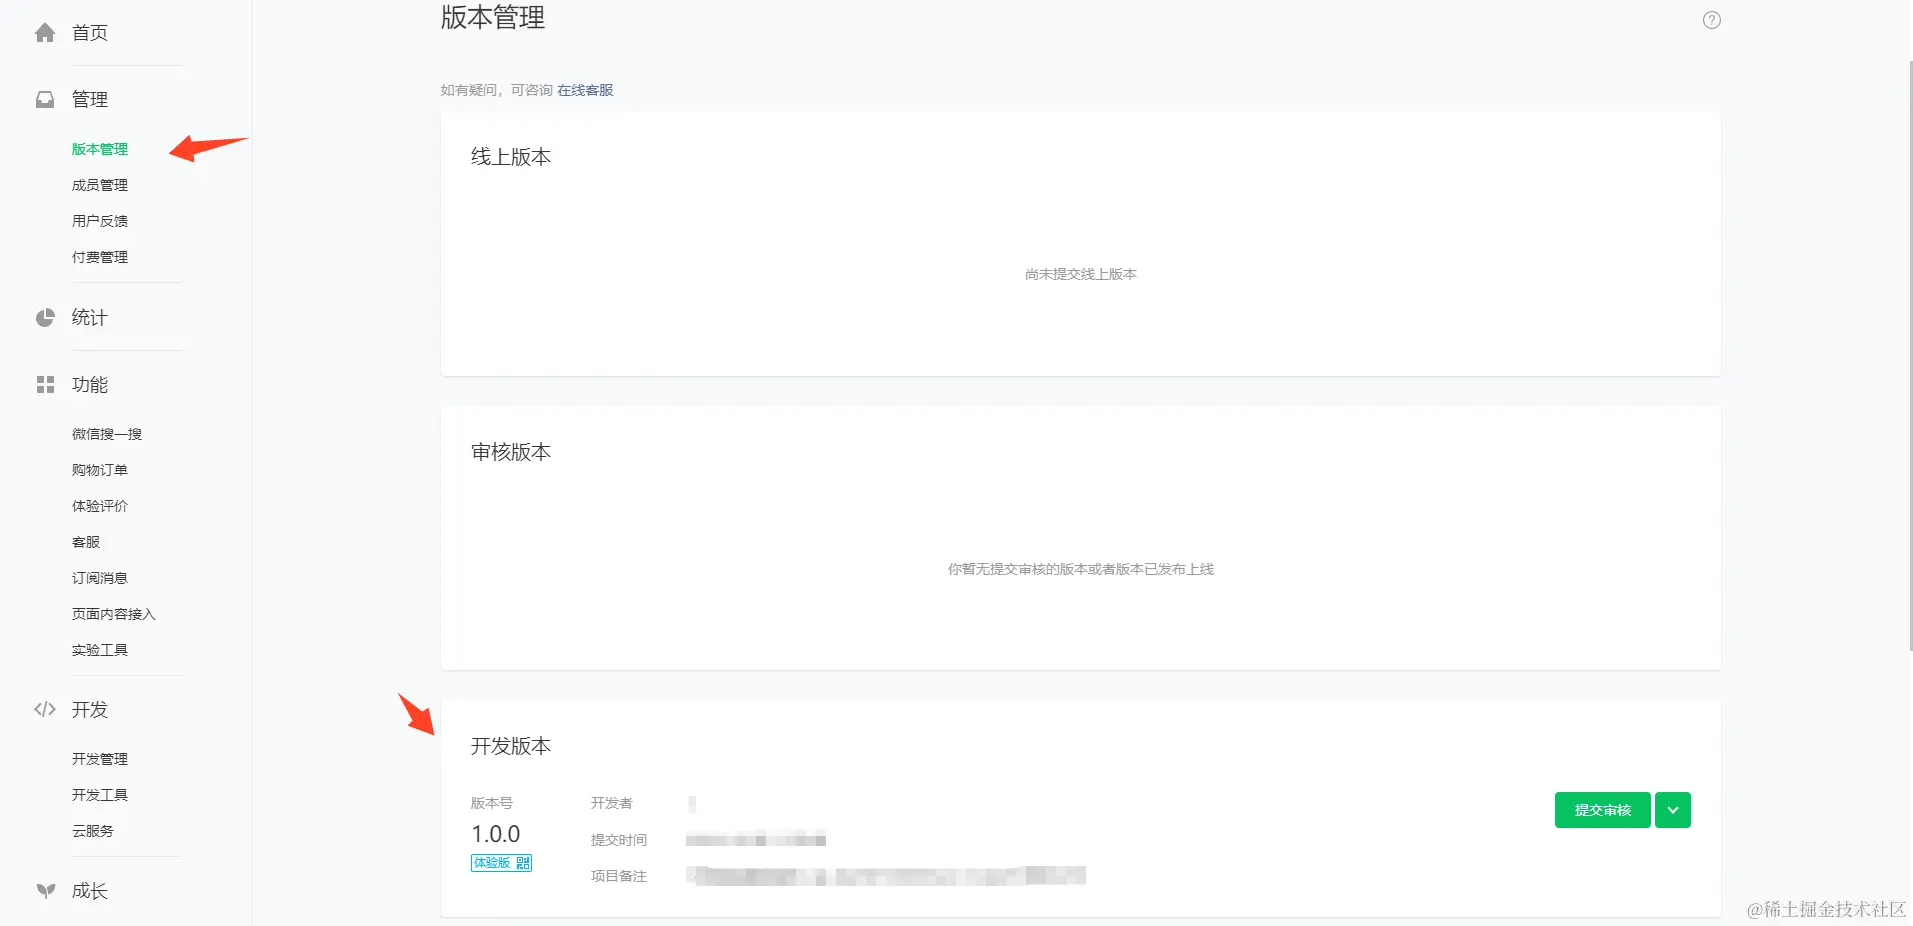Click the inbox icon beside 管理
Viewport: 1913px width, 926px height.
45,100
